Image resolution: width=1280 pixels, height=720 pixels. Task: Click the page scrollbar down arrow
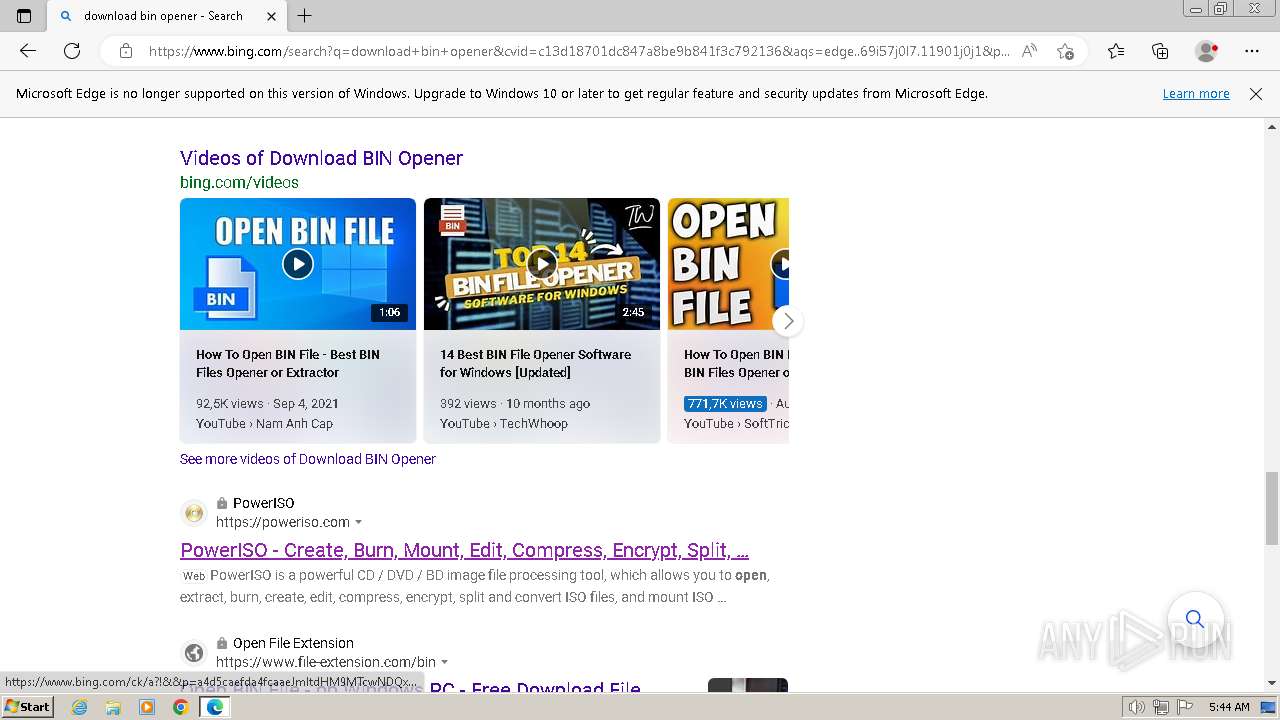(x=1272, y=683)
